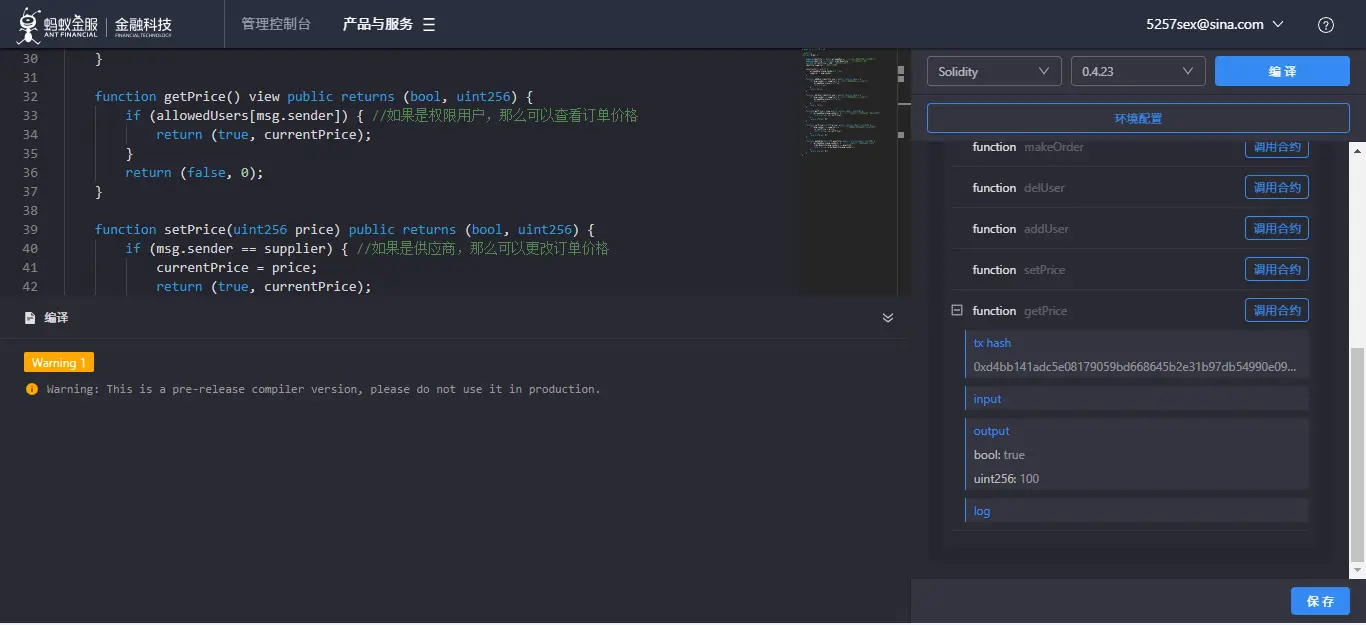Click the warning circle icon beside message
The image size is (1366, 625).
32,389
